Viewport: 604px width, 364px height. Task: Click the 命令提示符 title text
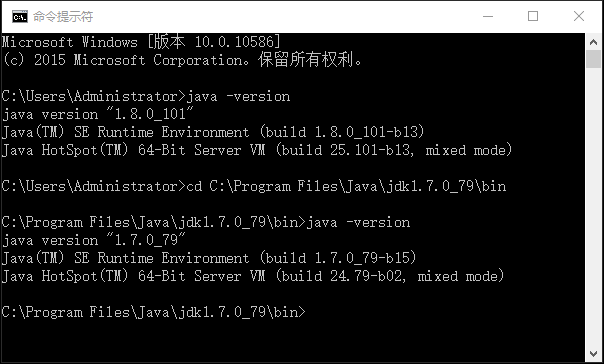[x=63, y=17]
